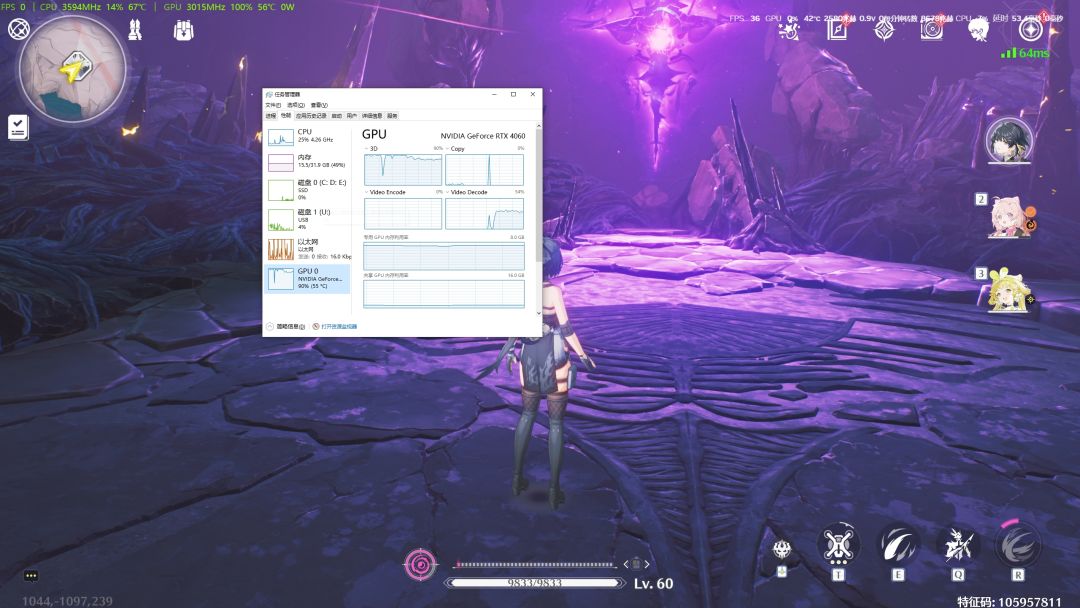This screenshot has width=1080, height=608.
Task: Click the Video Decode usage graph
Action: [484, 213]
